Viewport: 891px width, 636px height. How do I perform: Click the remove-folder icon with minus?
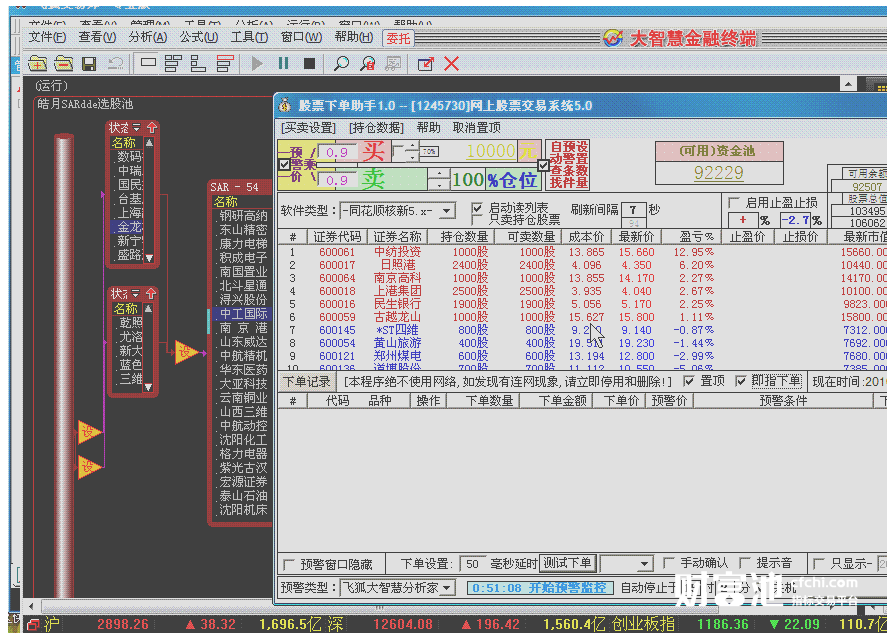[63, 64]
